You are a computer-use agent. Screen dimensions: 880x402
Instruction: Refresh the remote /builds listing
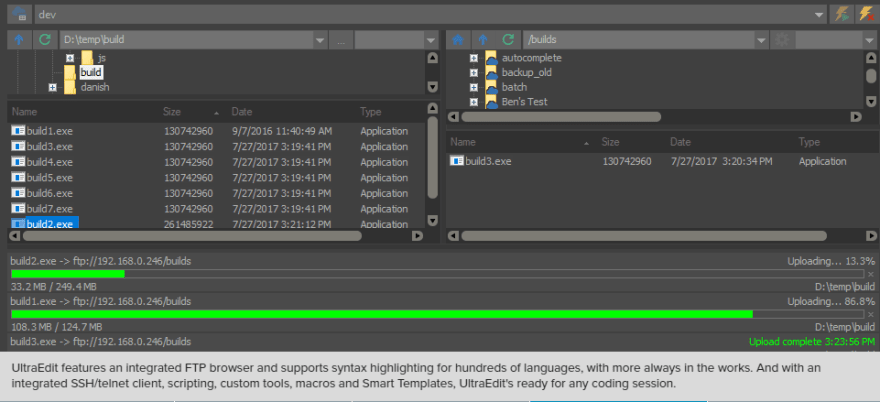(x=508, y=40)
